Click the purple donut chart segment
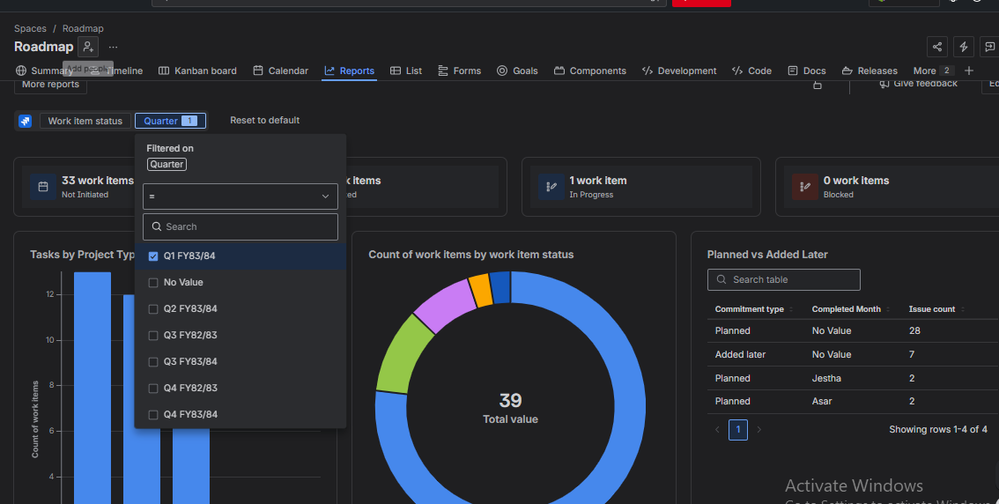This screenshot has width=999, height=504. pyautogui.click(x=444, y=307)
